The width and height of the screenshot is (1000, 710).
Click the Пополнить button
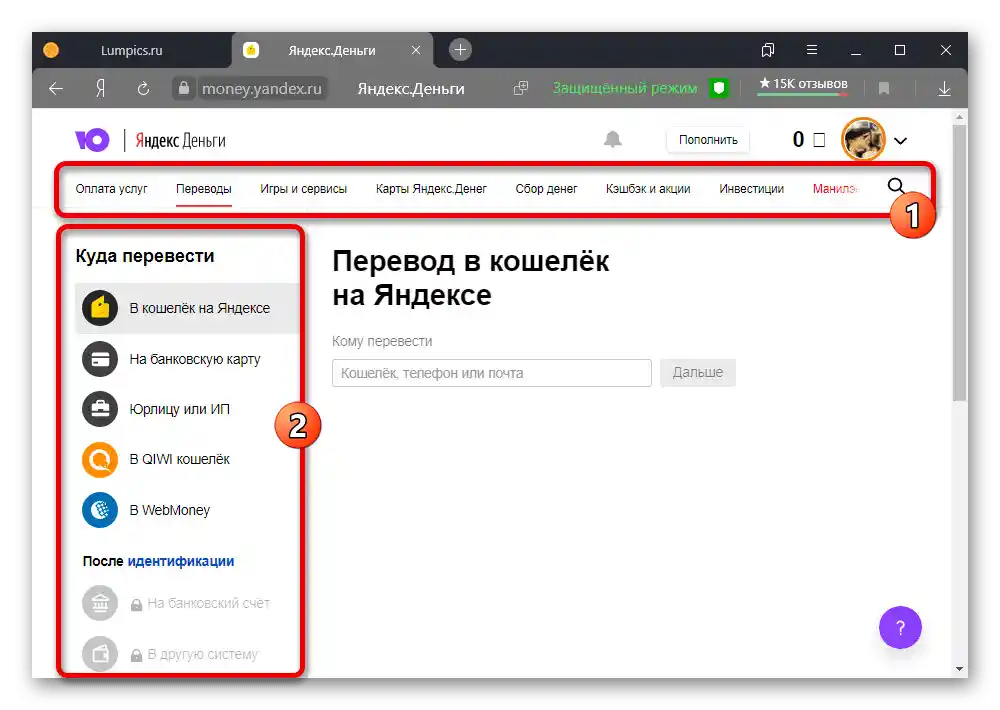707,140
